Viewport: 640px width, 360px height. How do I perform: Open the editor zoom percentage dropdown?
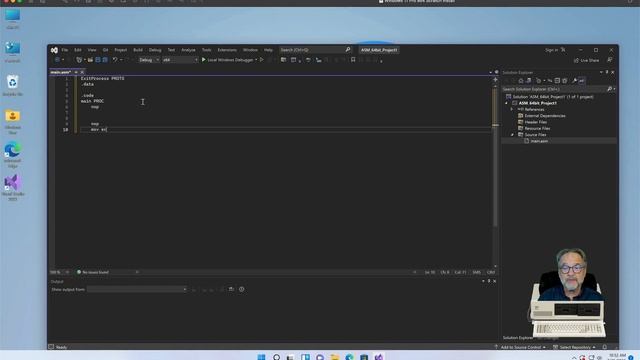pyautogui.click(x=59, y=272)
